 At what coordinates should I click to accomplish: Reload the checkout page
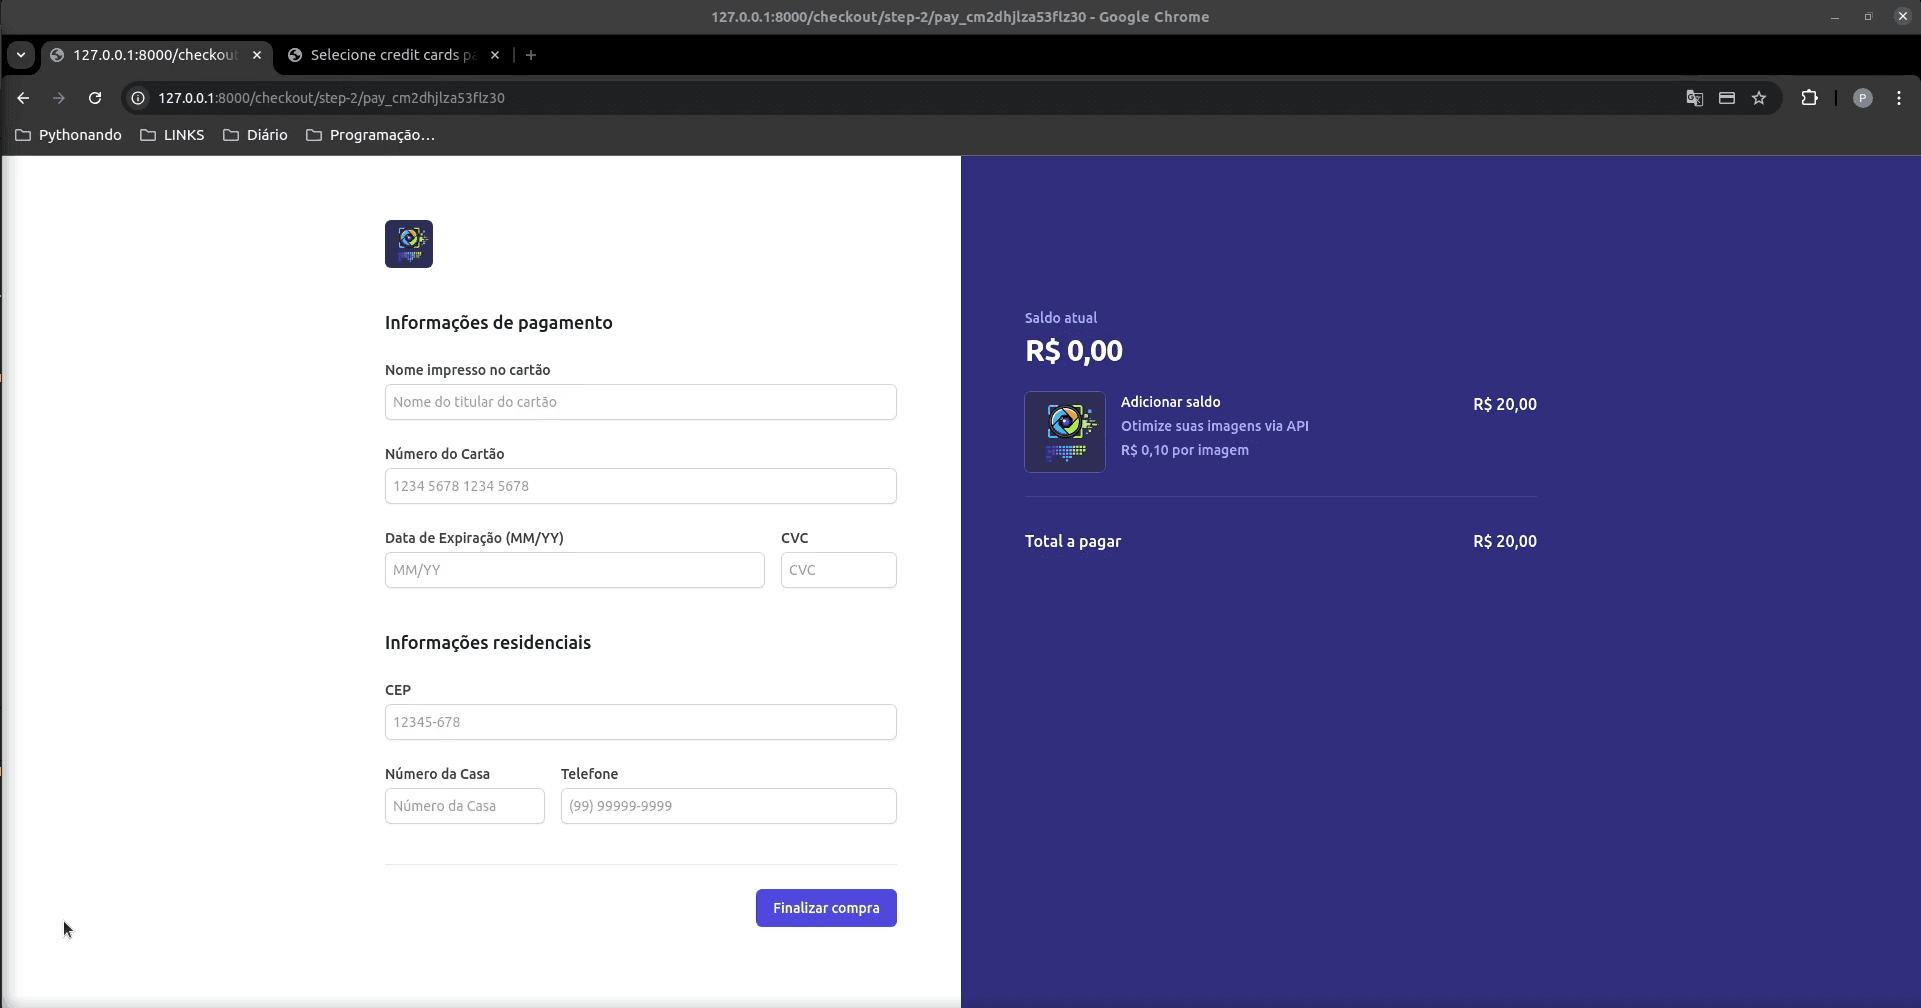95,98
